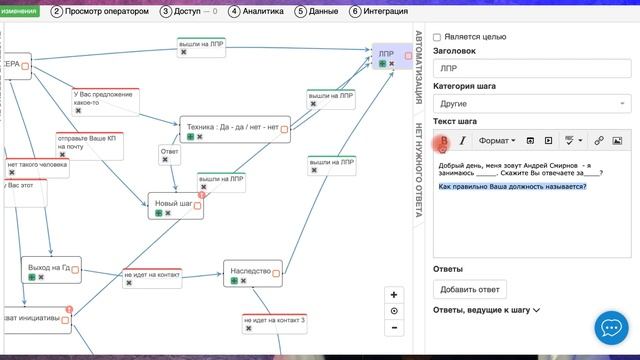640x360 pixels.
Task: Remove Техника node using cross icon
Action: (x=200, y=137)
